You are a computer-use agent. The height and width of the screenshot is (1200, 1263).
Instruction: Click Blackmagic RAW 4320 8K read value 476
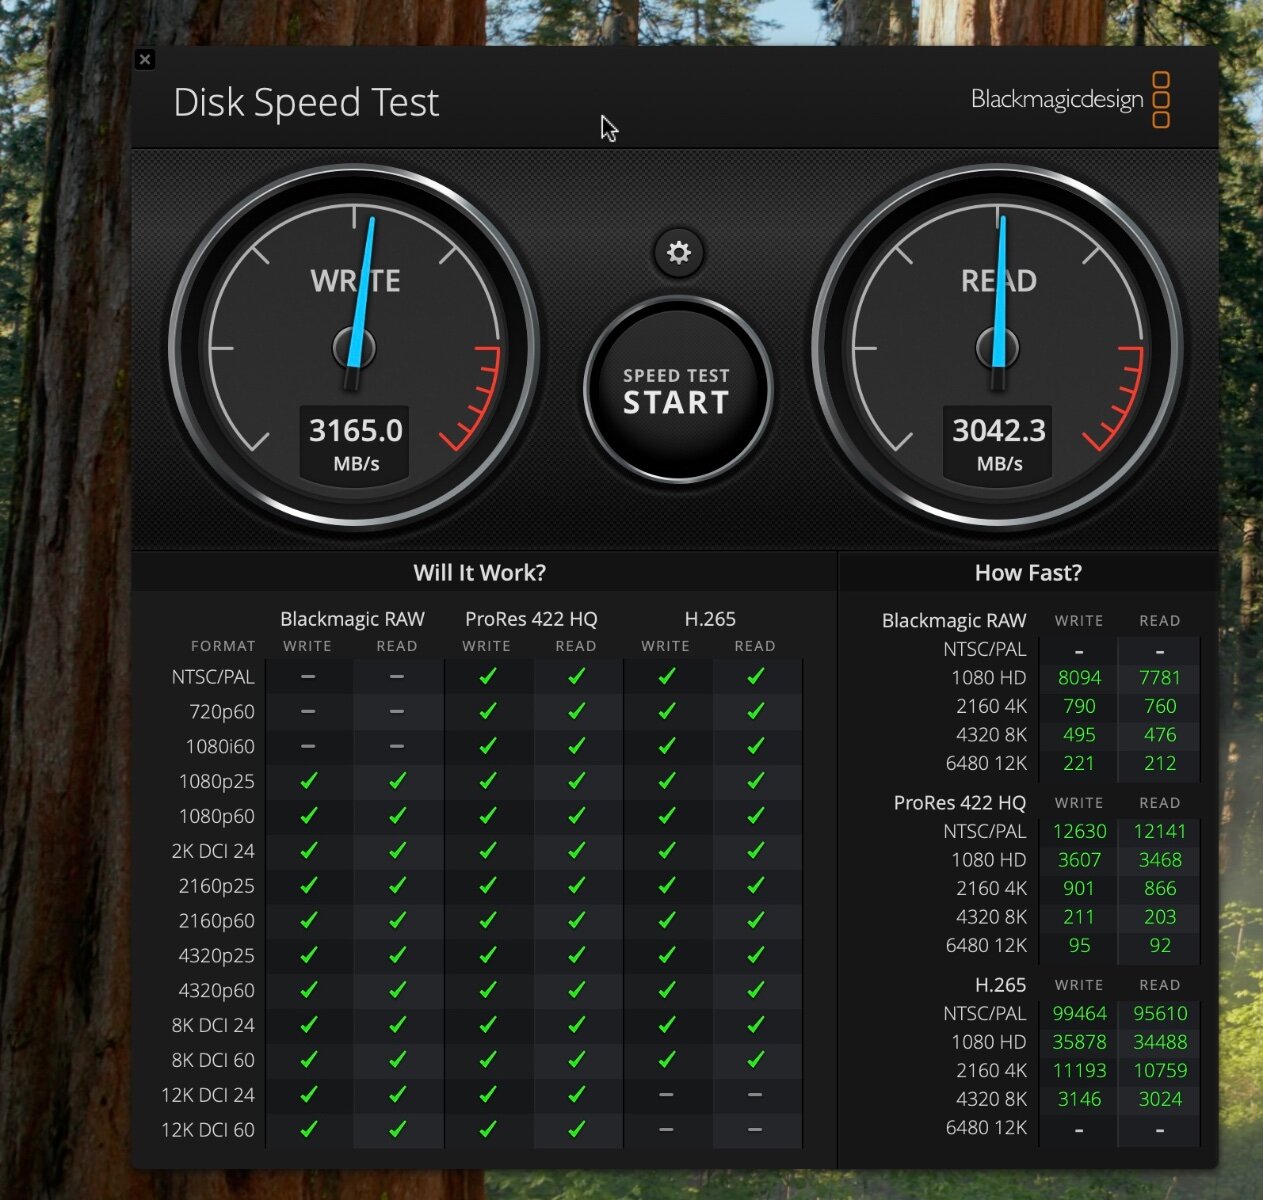pyautogui.click(x=1160, y=735)
